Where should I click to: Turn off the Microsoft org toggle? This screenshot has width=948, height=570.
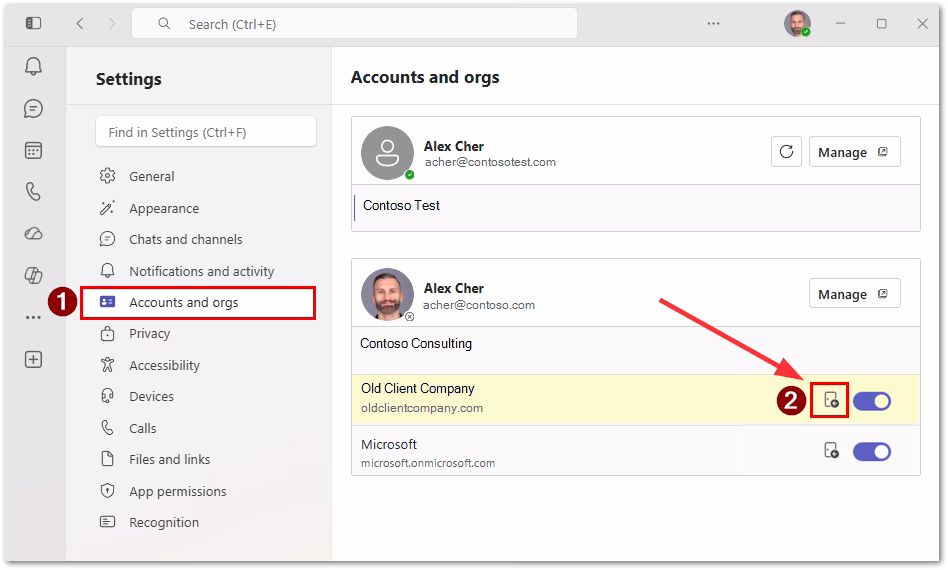(872, 452)
